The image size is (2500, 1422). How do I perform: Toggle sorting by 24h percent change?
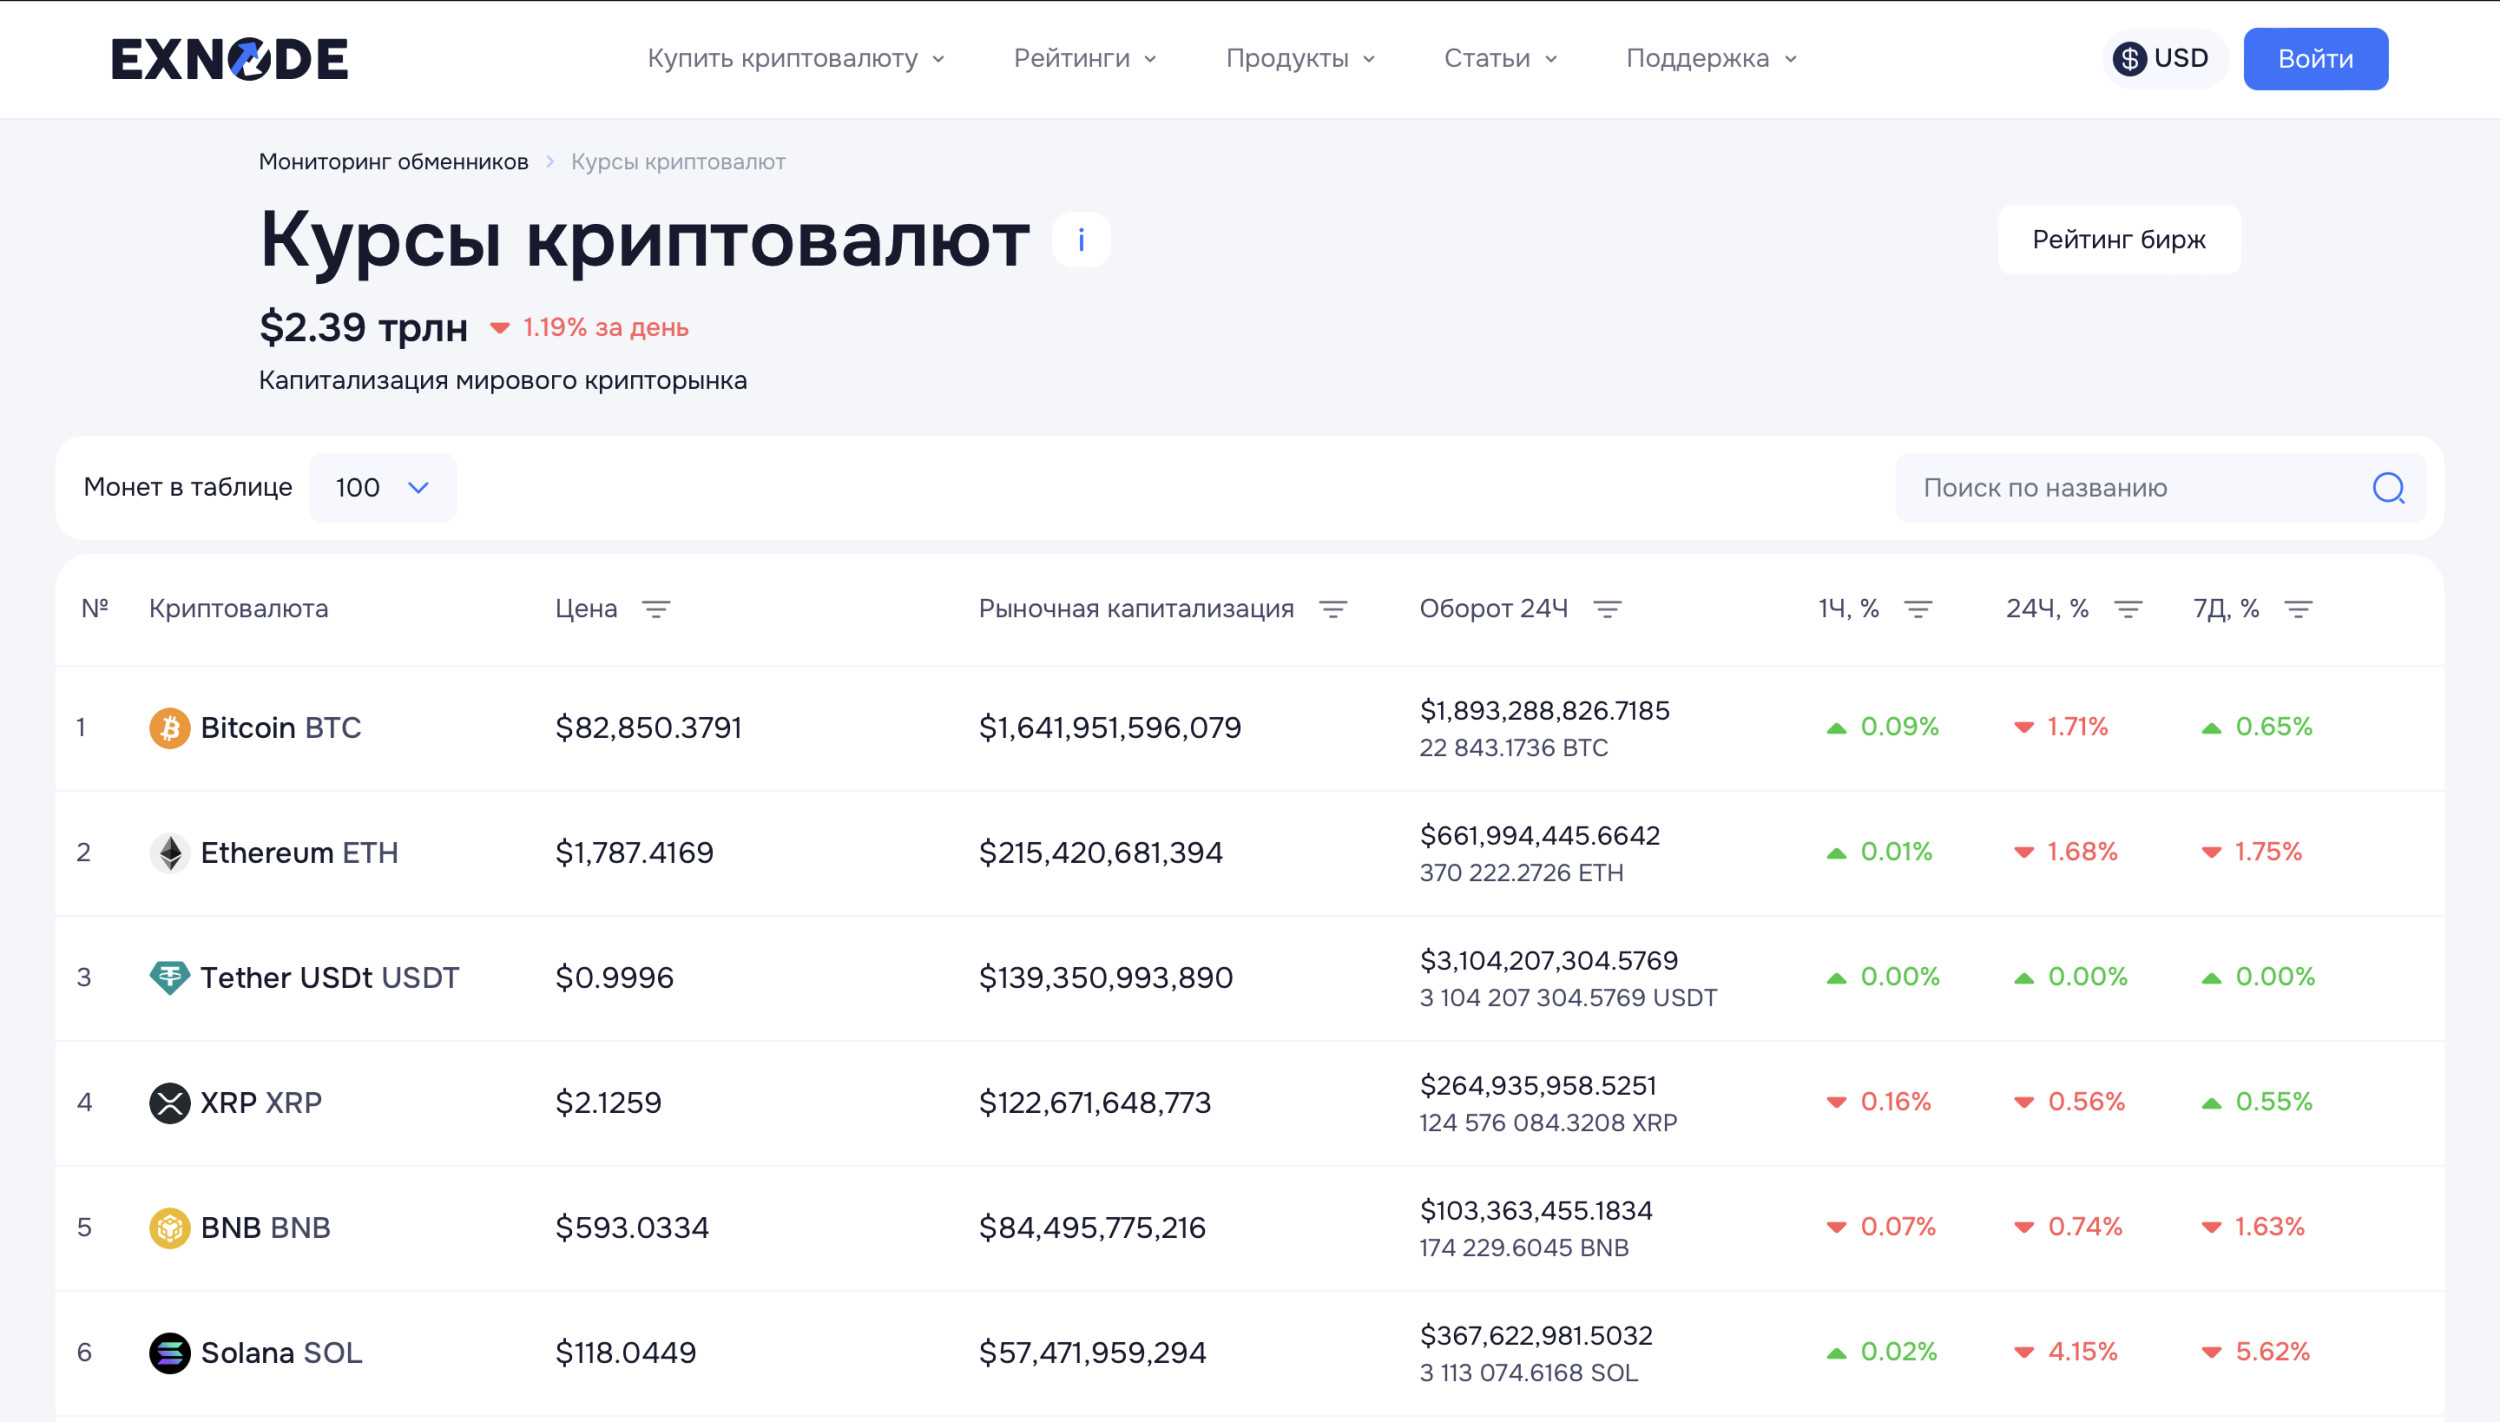coord(2128,609)
